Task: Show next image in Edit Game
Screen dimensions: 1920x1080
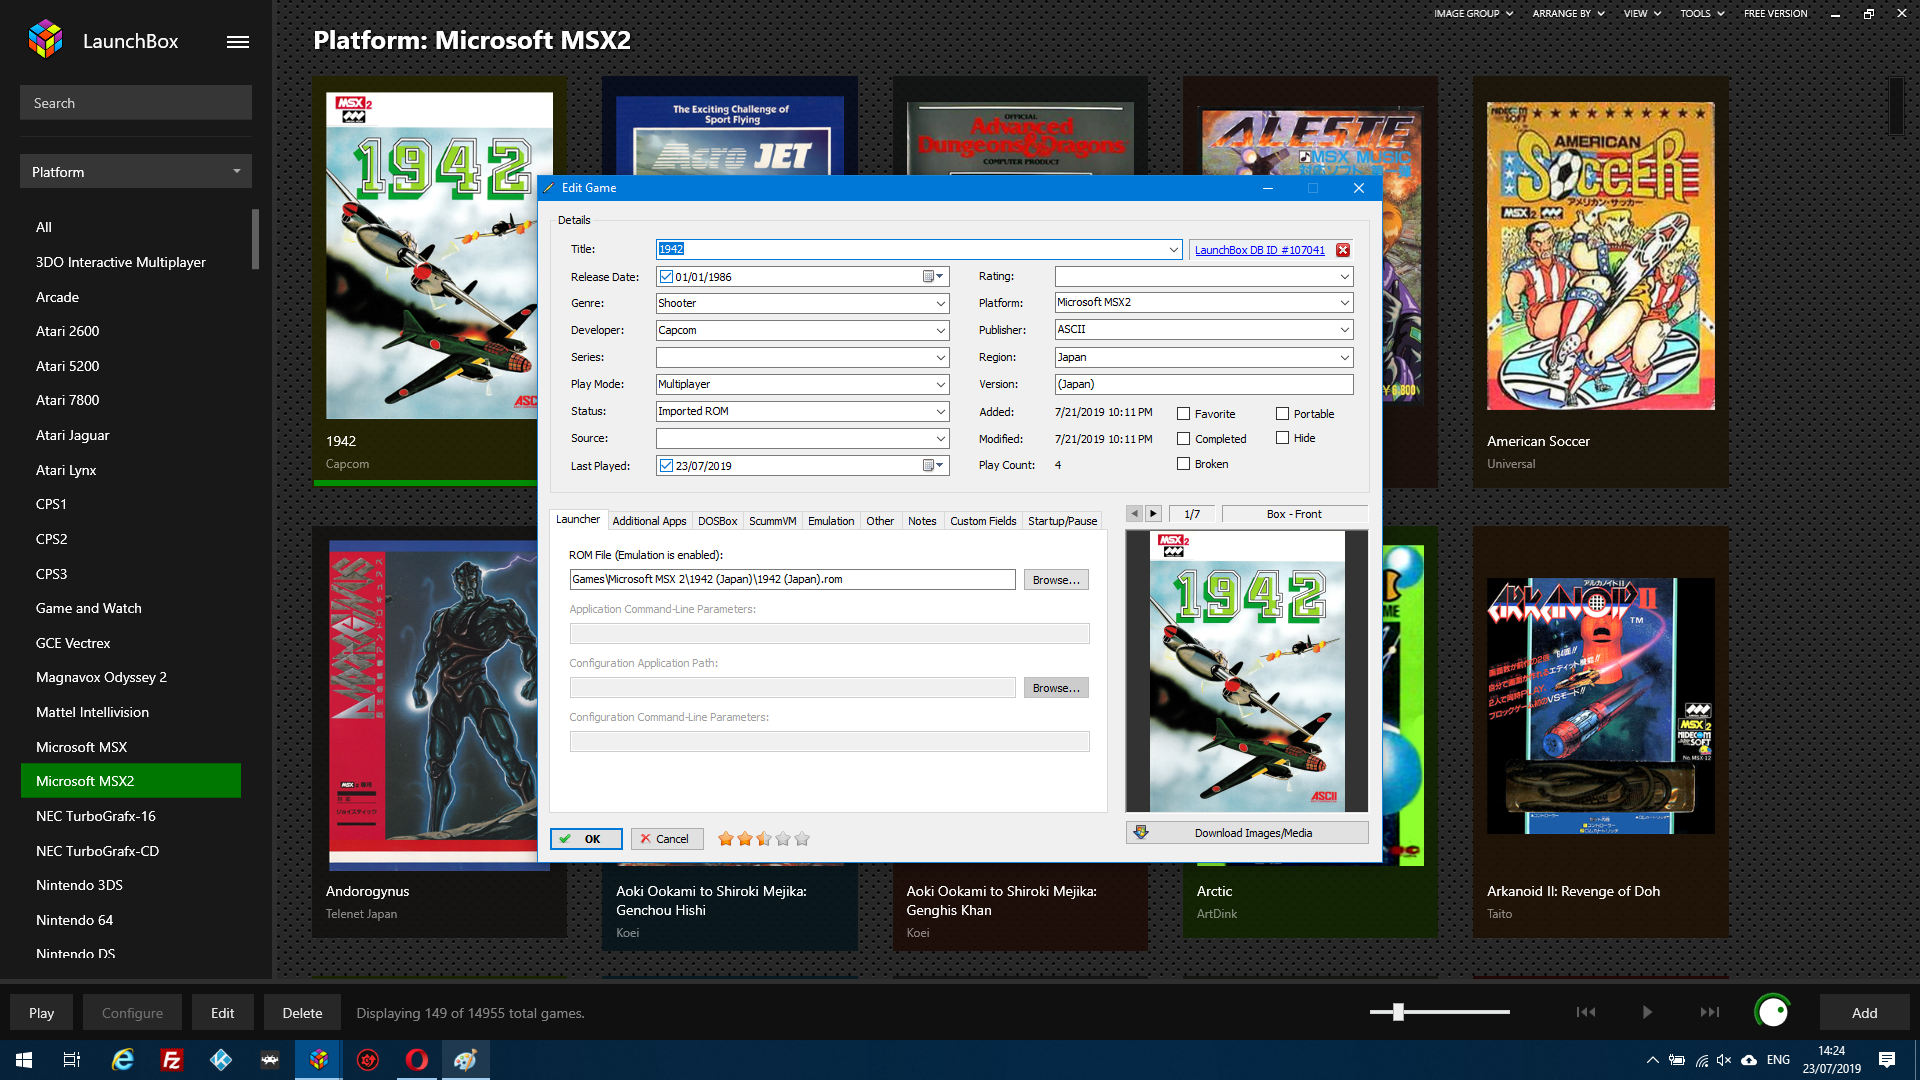Action: [1153, 514]
